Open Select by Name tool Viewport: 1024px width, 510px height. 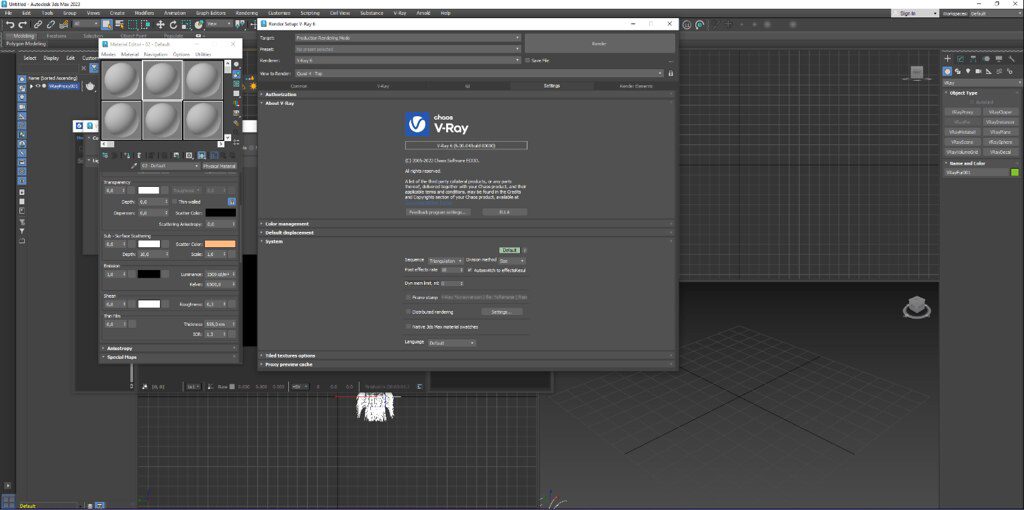tap(120, 24)
